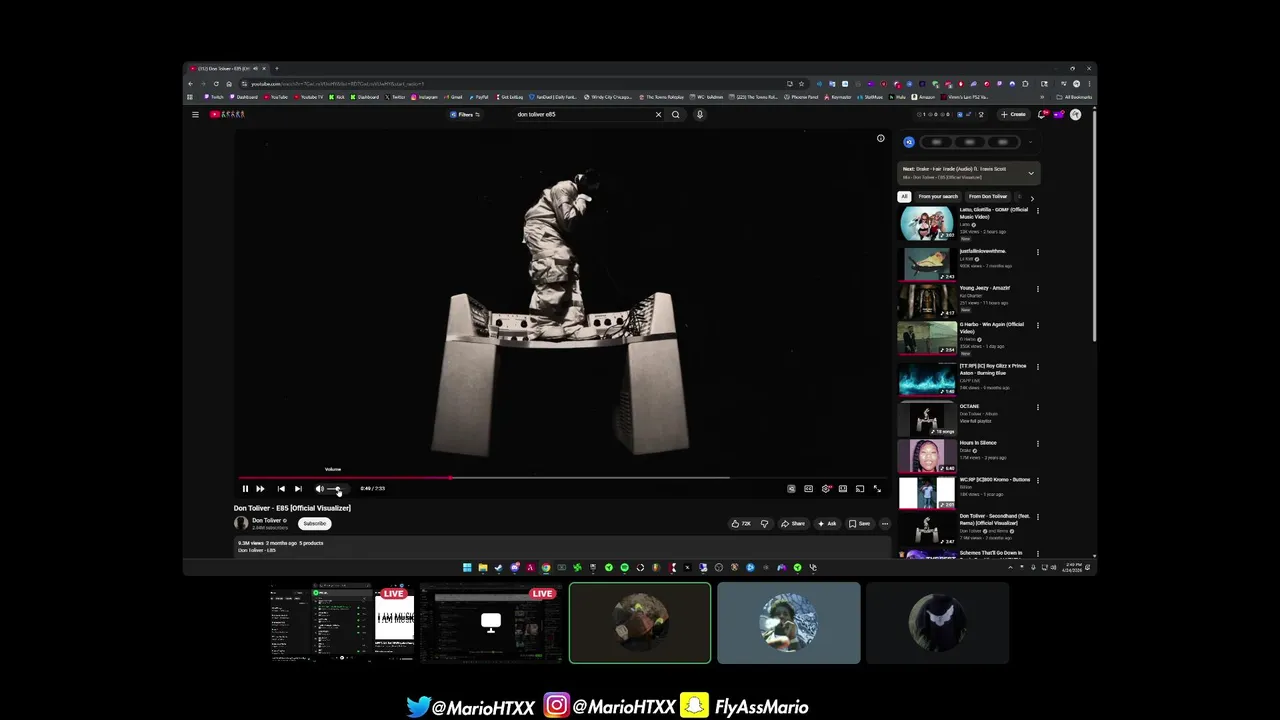Skip to the next video

click(x=298, y=489)
